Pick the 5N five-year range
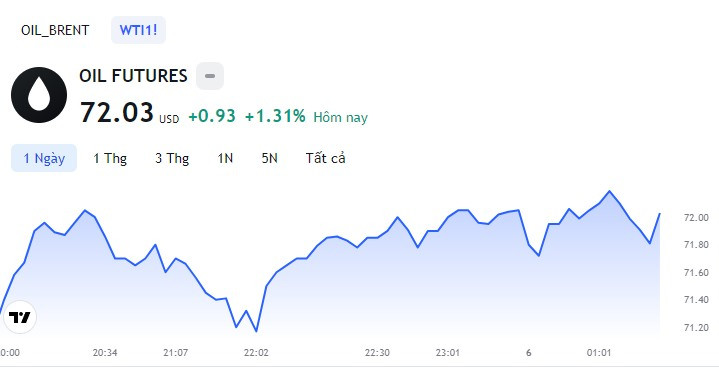Viewport: 719px width, 368px height. 270,158
